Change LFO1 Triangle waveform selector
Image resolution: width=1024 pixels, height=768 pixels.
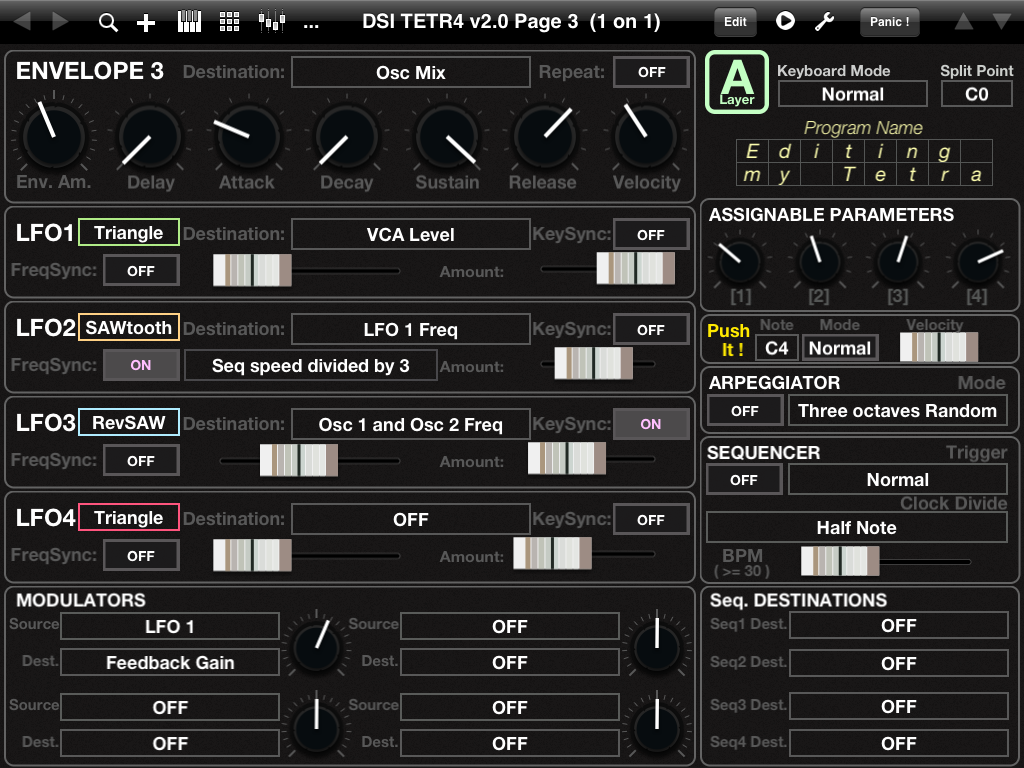(128, 233)
